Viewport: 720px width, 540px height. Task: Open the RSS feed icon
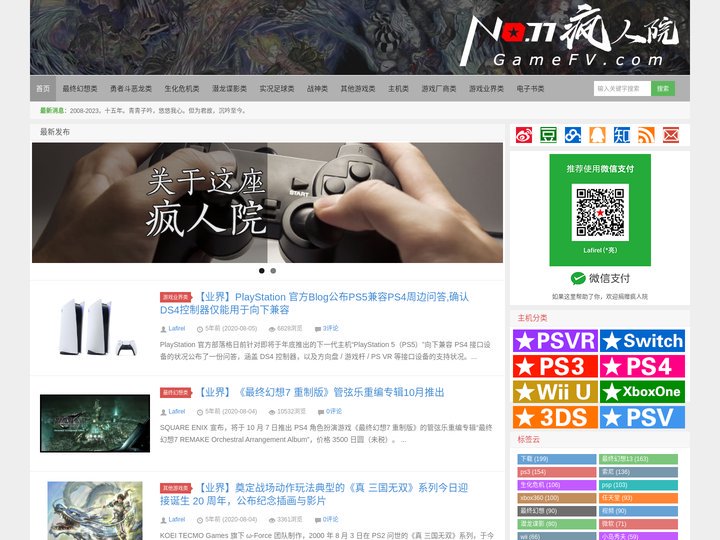pyautogui.click(x=646, y=135)
